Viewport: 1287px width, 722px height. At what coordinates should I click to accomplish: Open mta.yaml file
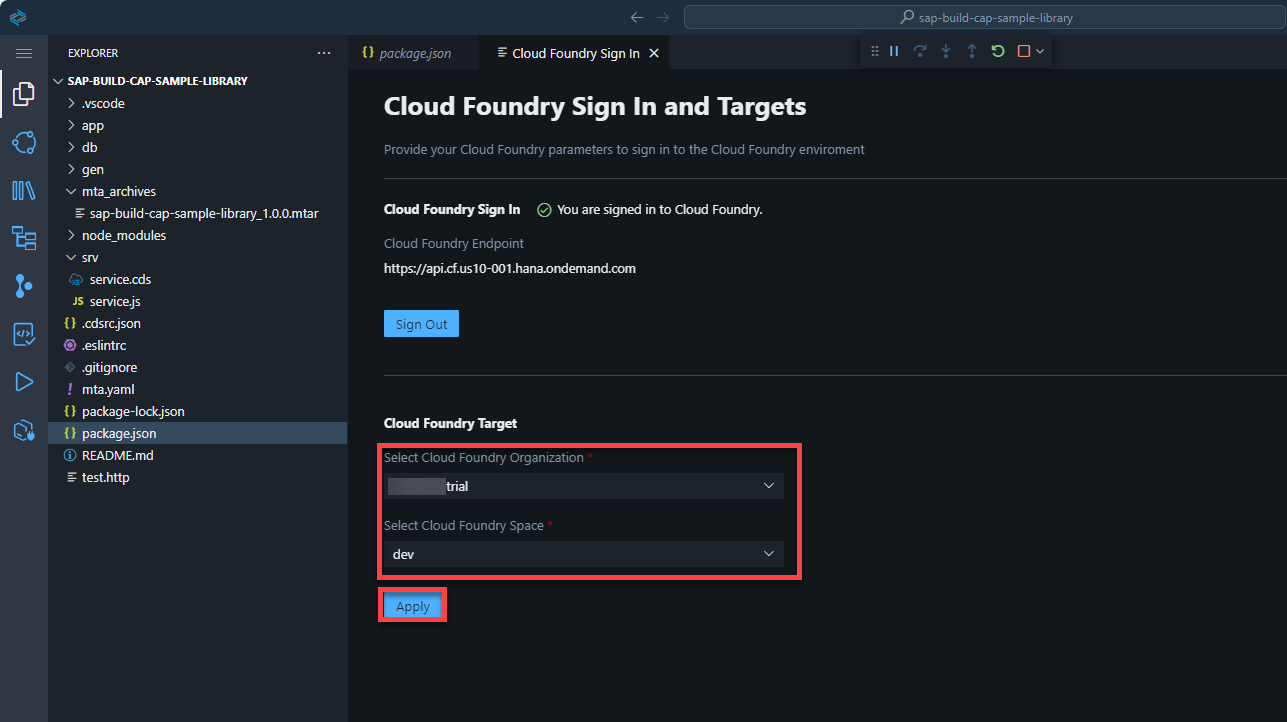(x=197, y=389)
